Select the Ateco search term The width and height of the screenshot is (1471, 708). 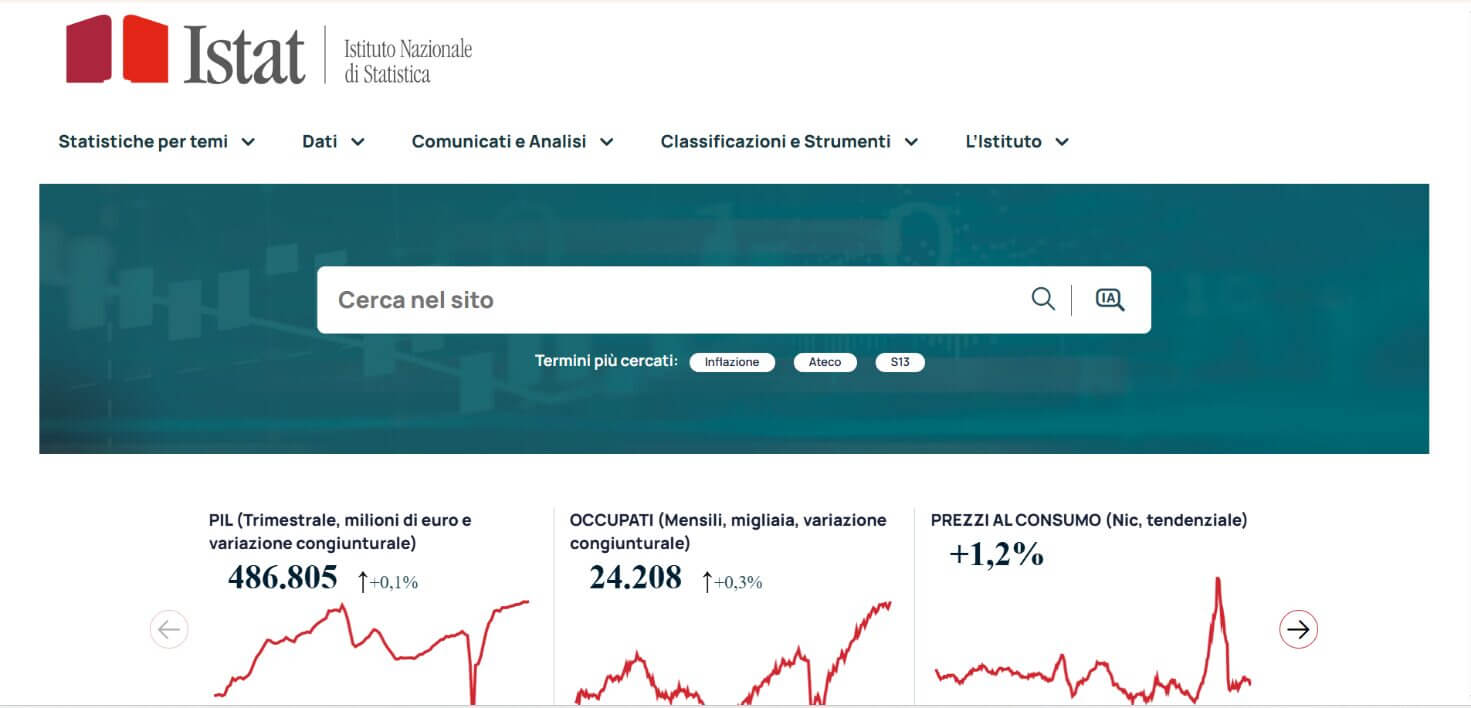(825, 362)
